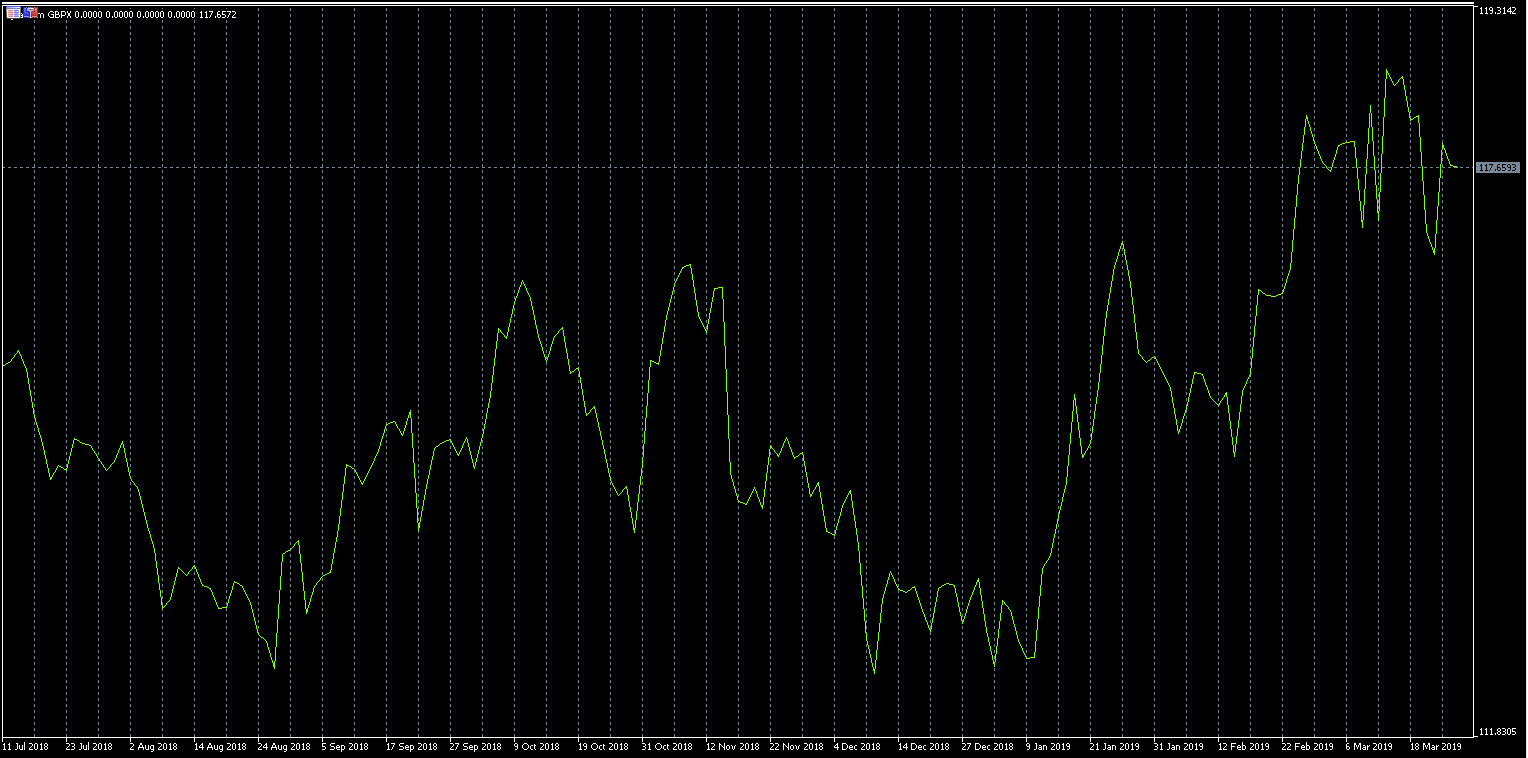Select the 18 Mar 2019 date label
This screenshot has height=758, width=1528.
1436,747
